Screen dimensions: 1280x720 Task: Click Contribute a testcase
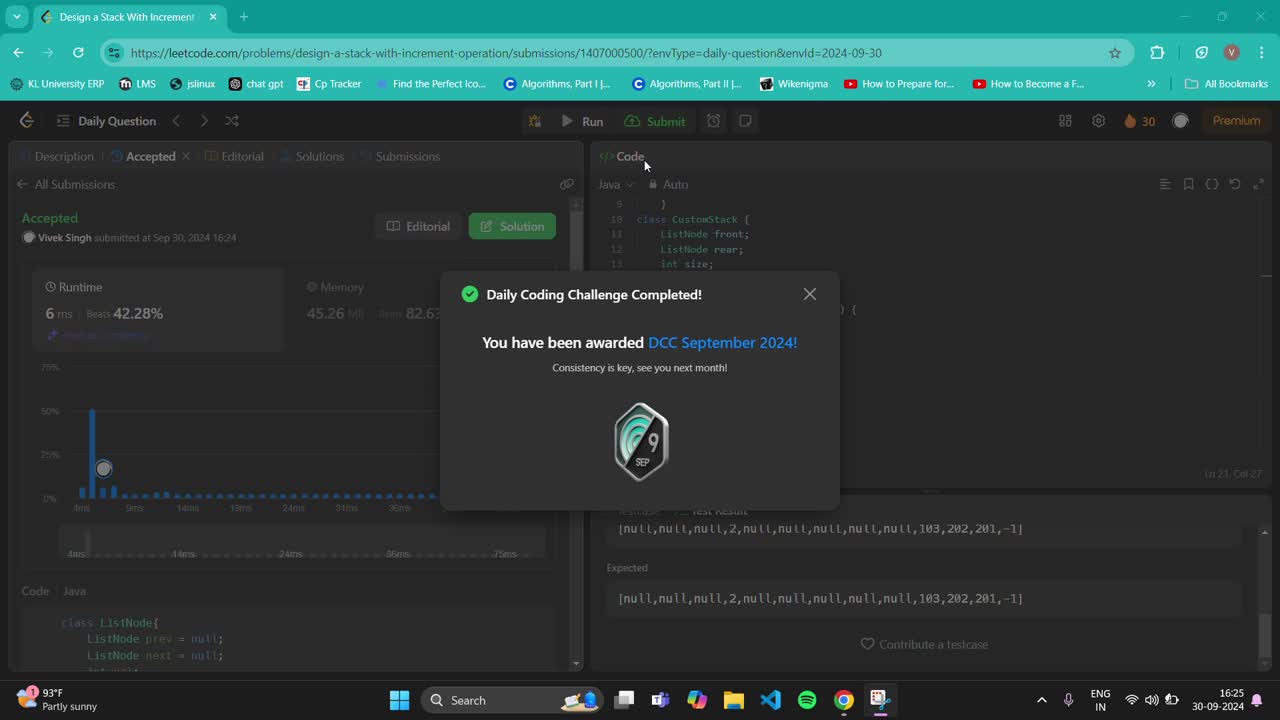click(x=924, y=644)
